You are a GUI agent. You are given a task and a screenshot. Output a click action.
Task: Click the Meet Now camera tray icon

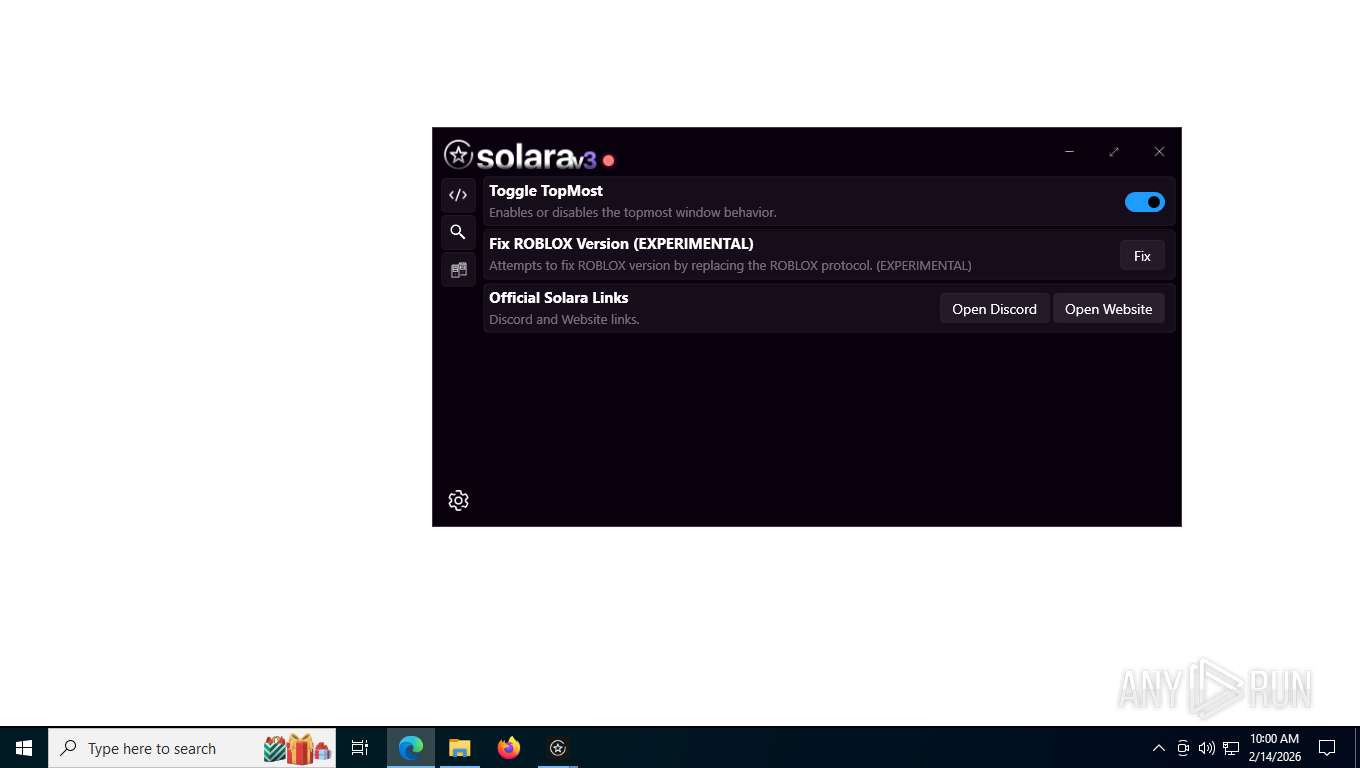point(1183,748)
